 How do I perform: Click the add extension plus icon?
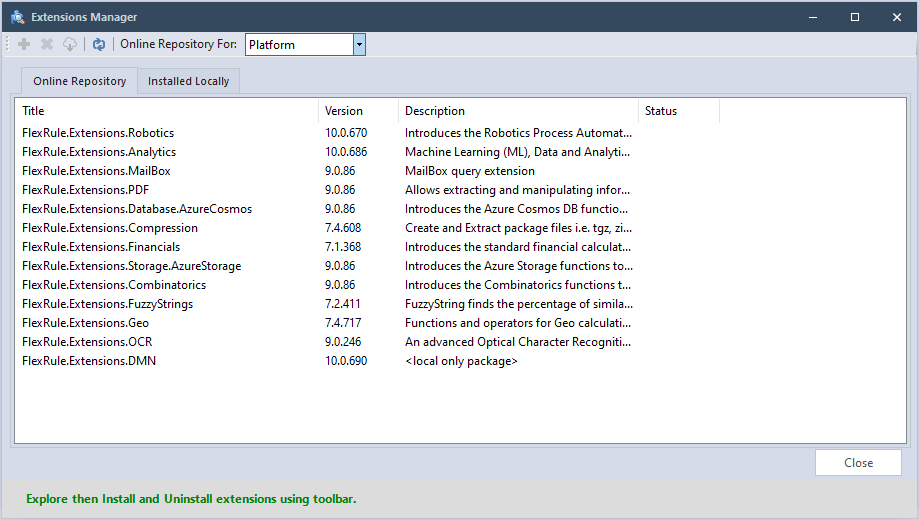(24, 44)
